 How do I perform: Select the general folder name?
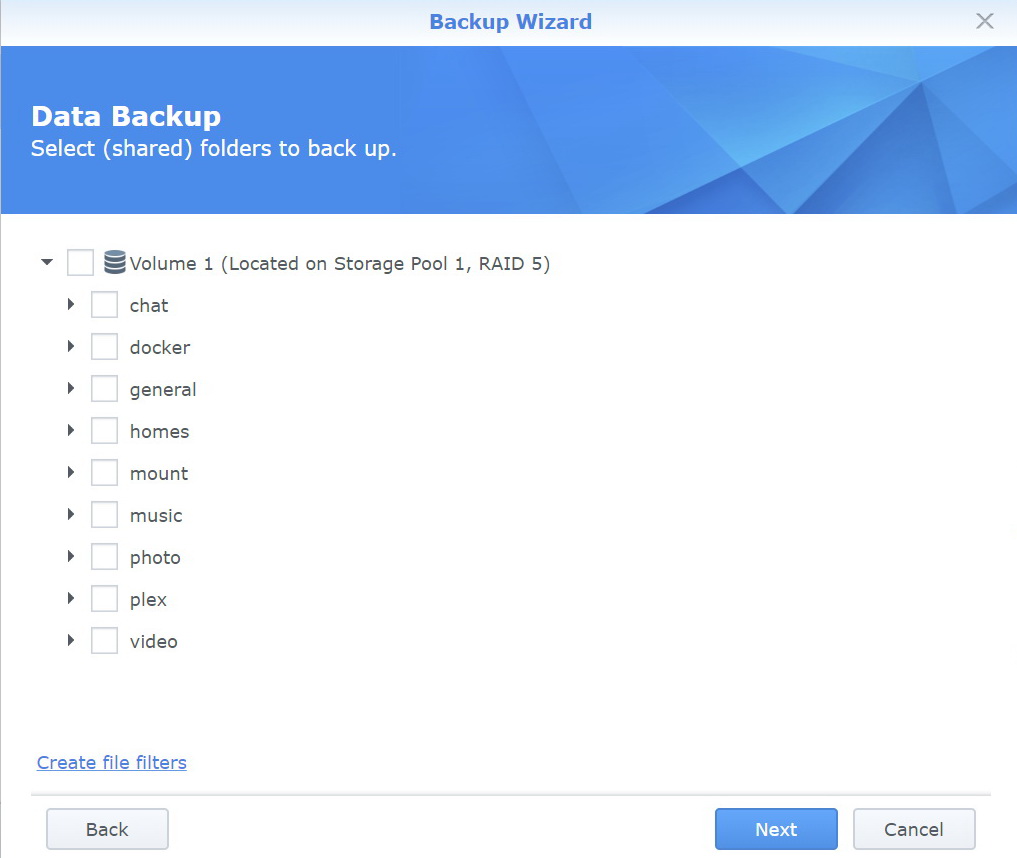[163, 390]
